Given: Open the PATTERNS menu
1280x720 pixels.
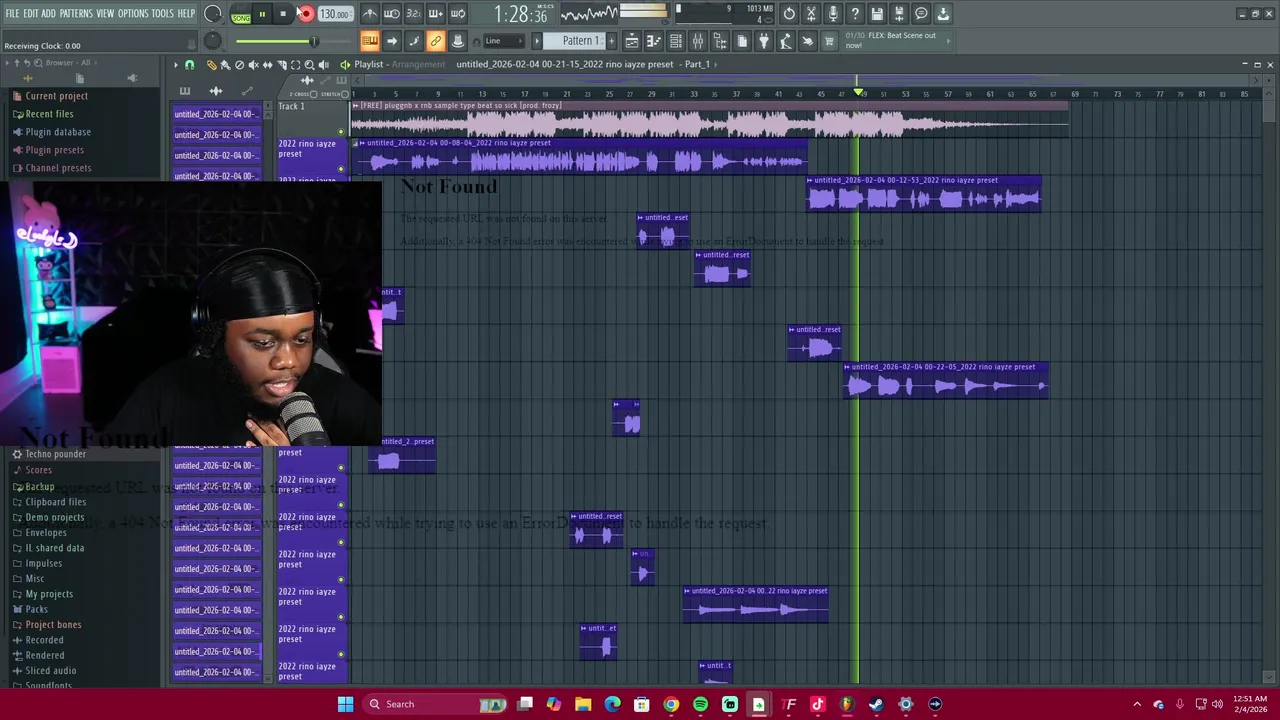Looking at the screenshot, I should point(76,13).
